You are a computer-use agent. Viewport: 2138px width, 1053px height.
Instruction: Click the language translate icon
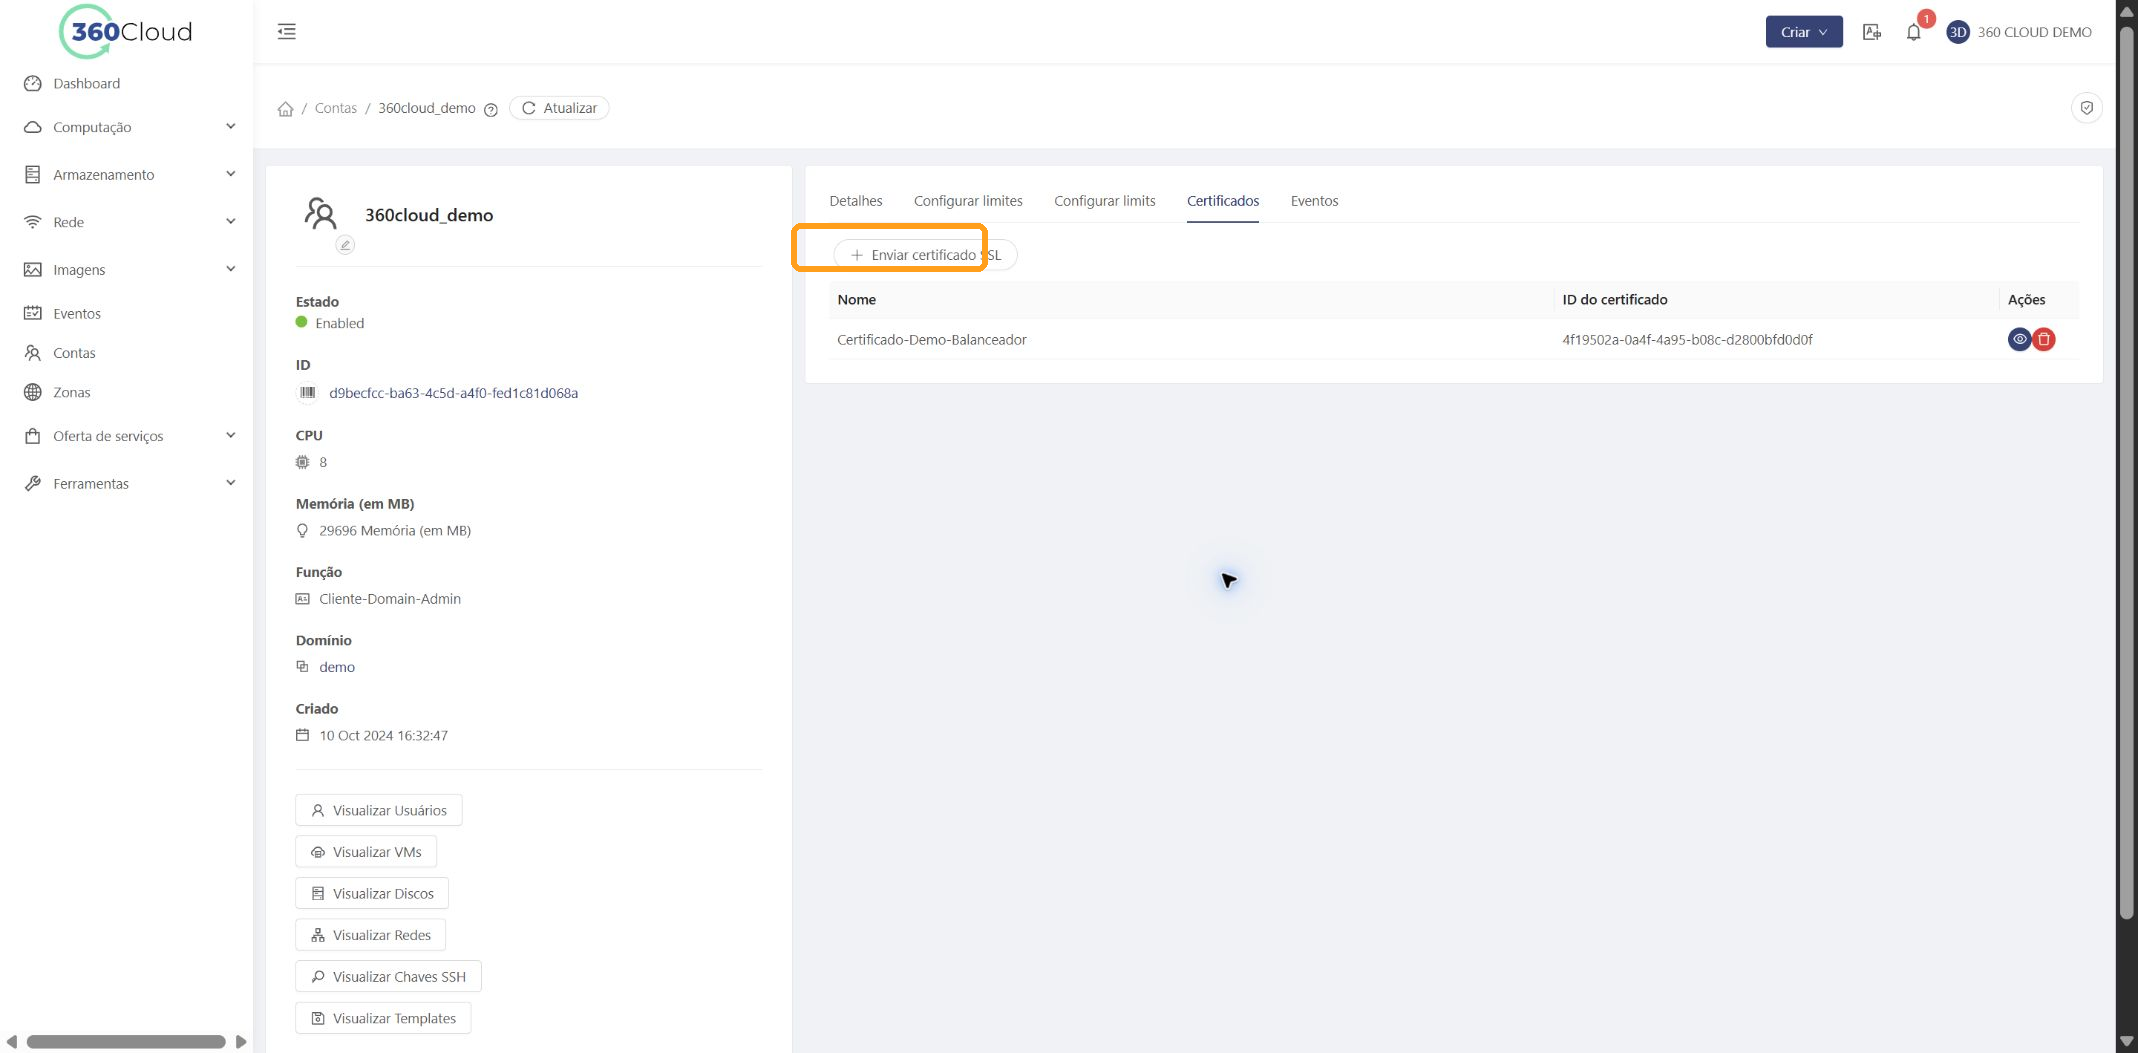[1872, 32]
